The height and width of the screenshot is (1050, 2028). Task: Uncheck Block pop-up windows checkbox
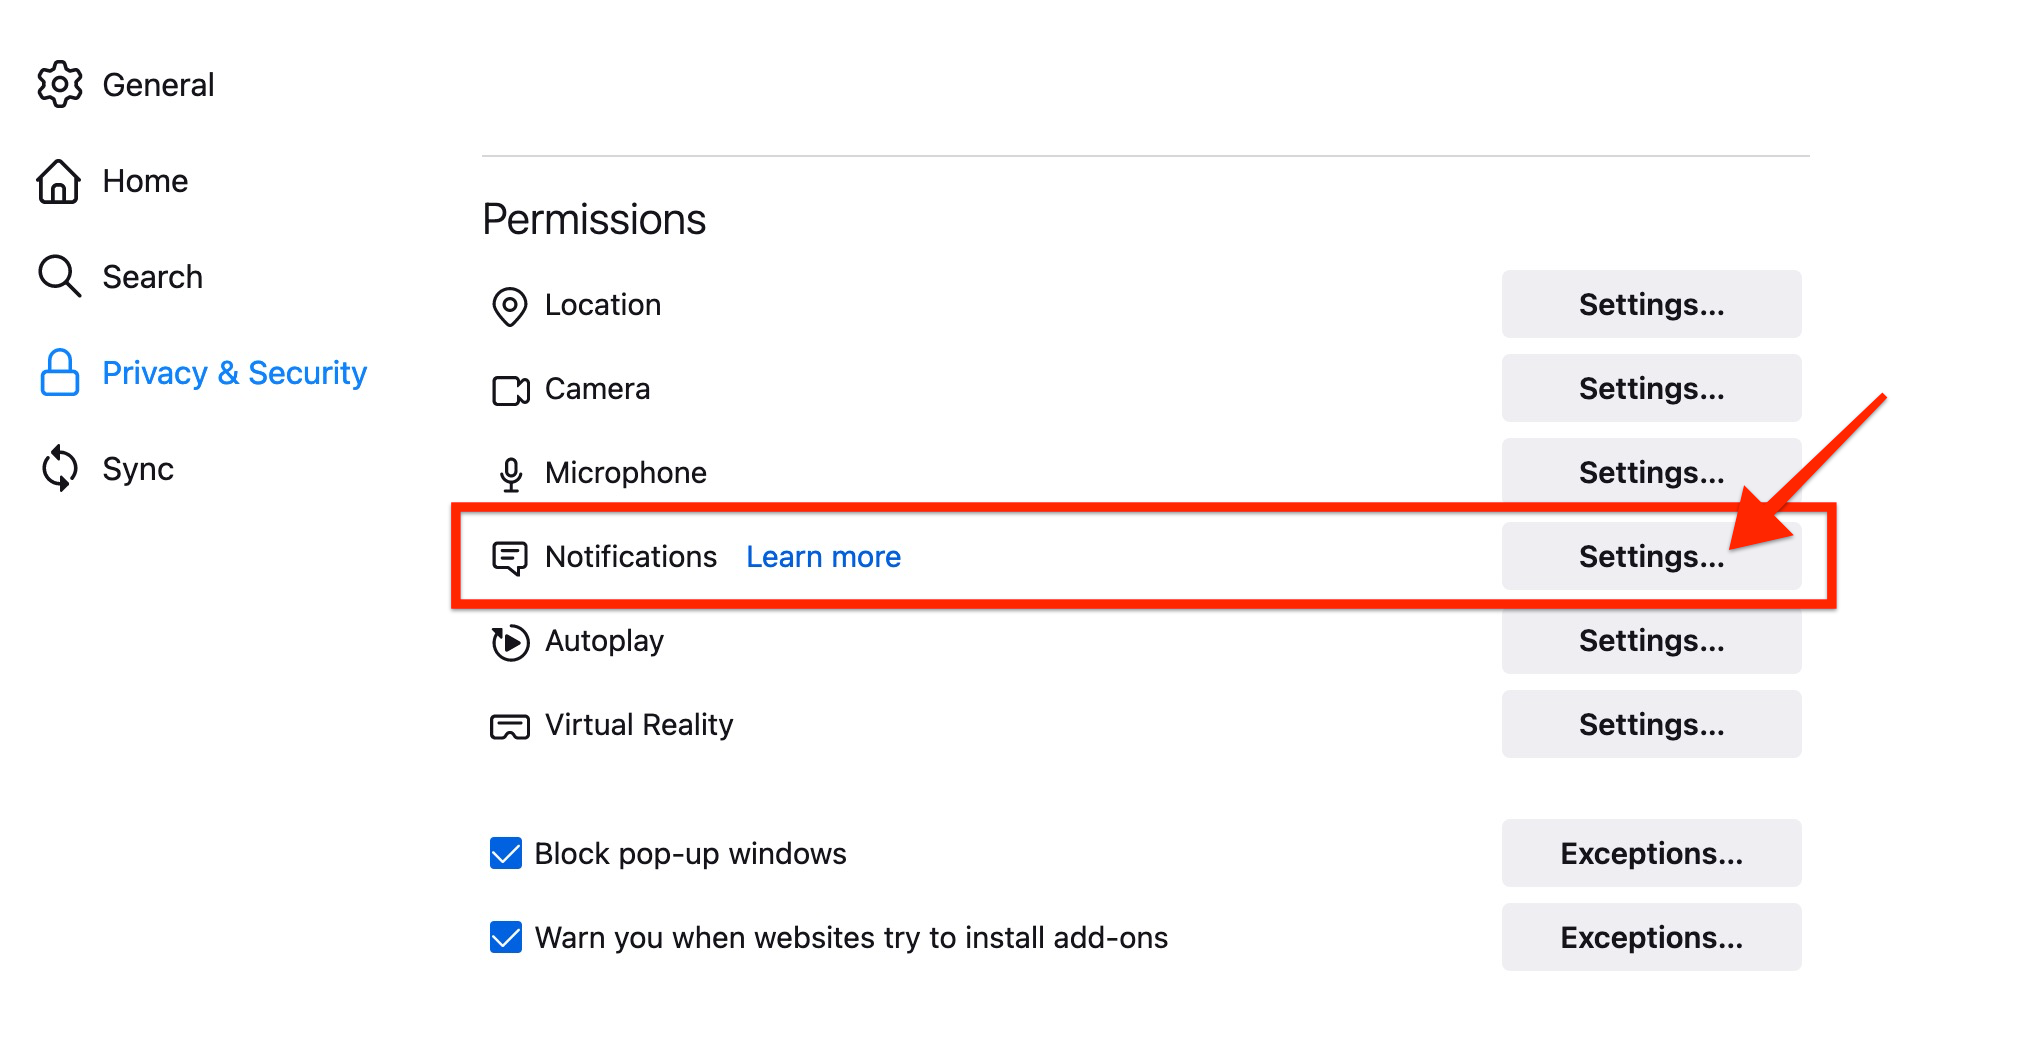(x=506, y=854)
